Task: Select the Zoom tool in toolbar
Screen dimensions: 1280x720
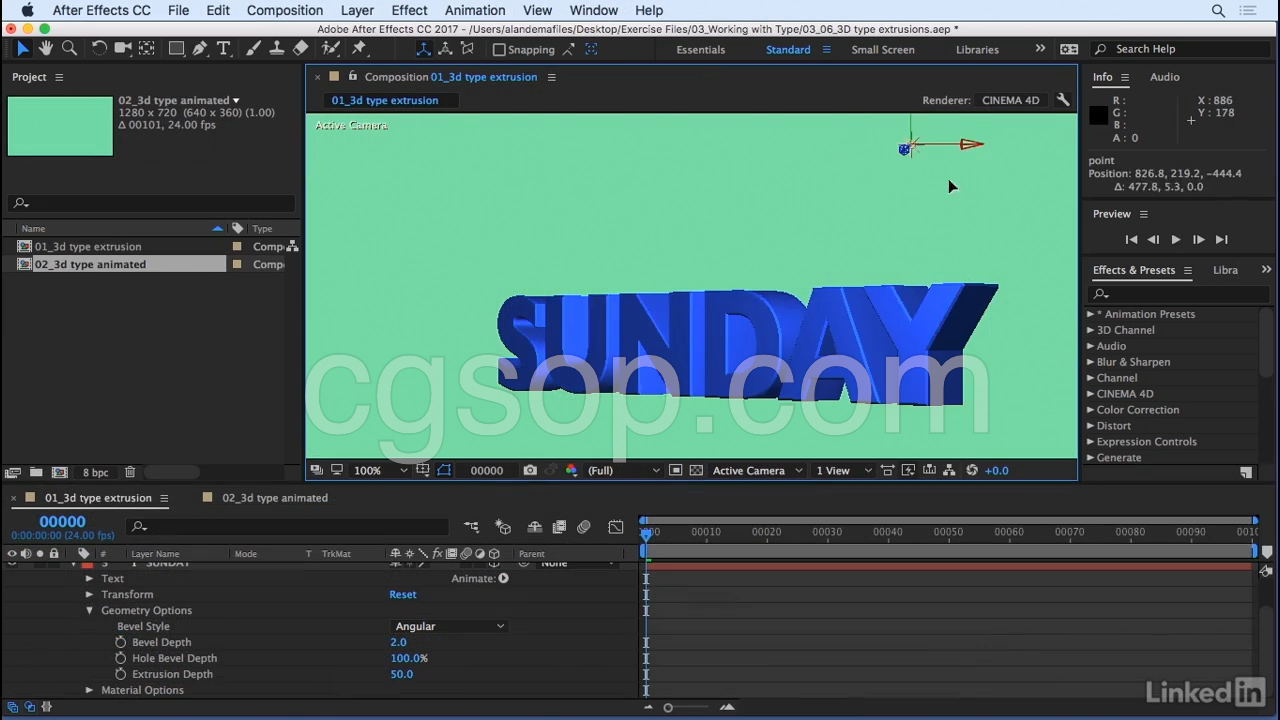Action: pyautogui.click(x=69, y=49)
